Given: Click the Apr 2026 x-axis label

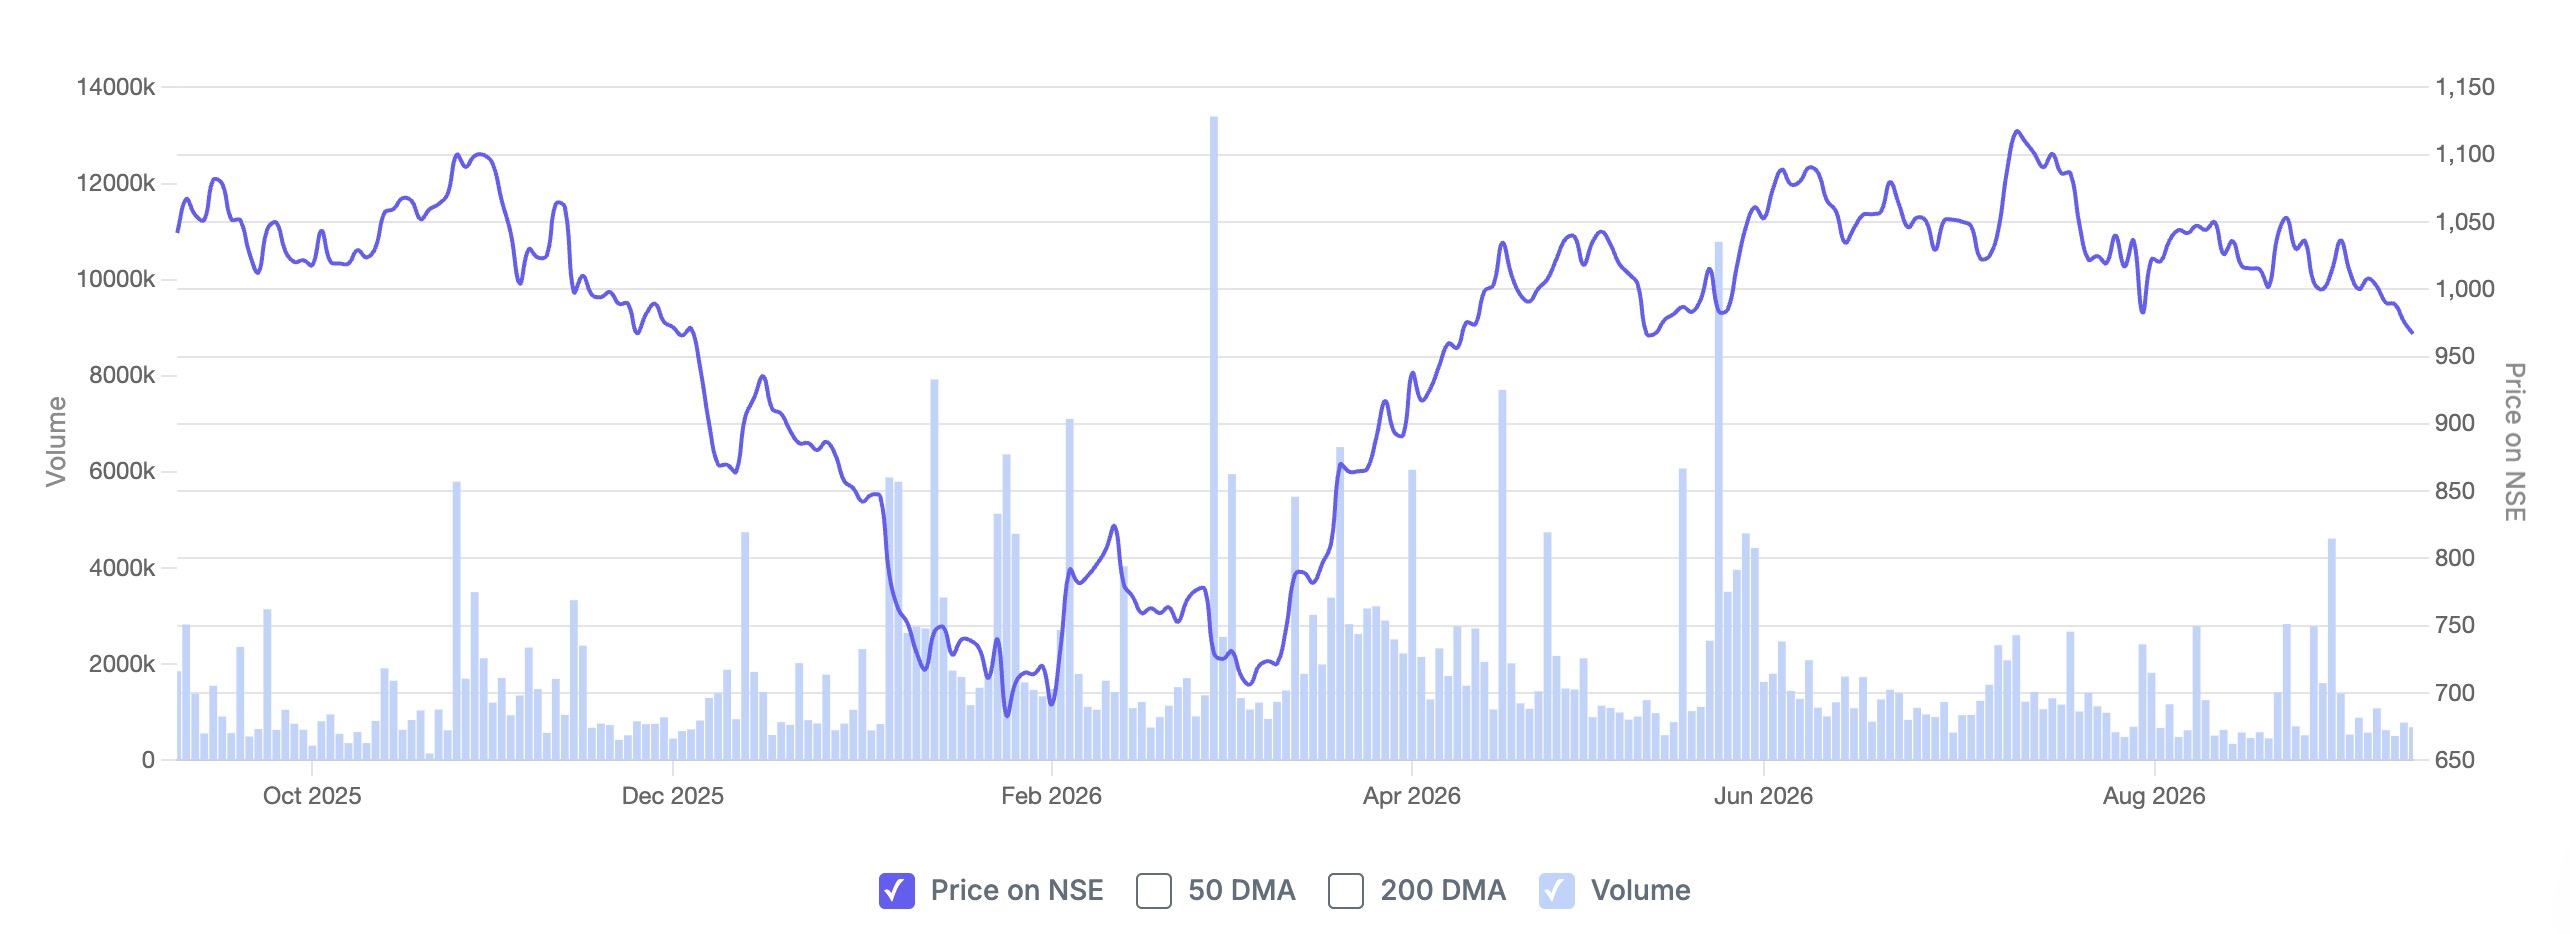Looking at the screenshot, I should click(1411, 796).
